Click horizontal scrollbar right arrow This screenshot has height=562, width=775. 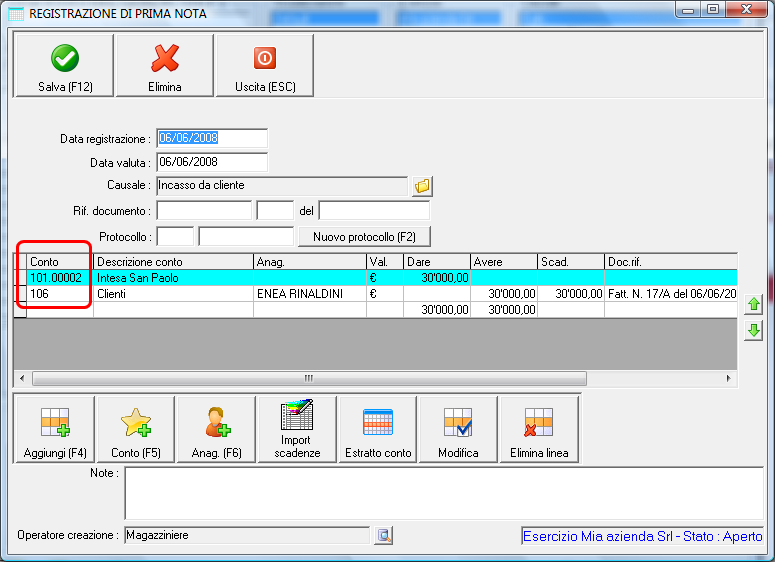[x=729, y=378]
